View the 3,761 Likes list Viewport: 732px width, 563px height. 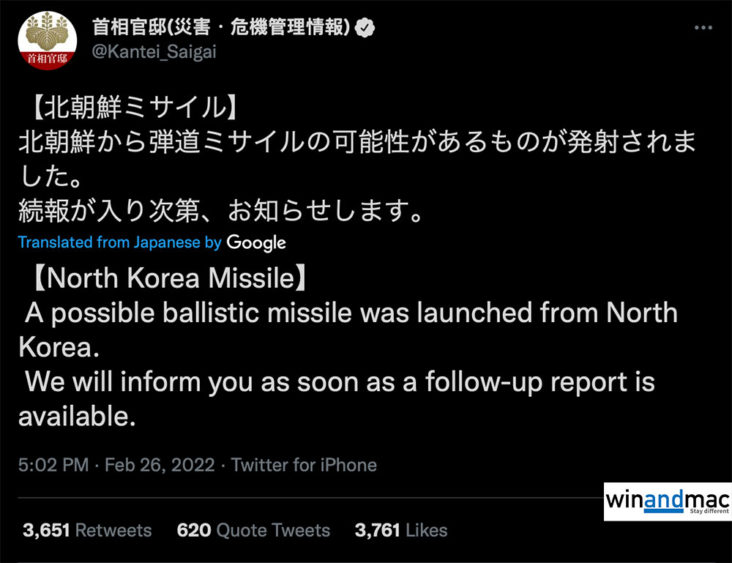(x=400, y=530)
